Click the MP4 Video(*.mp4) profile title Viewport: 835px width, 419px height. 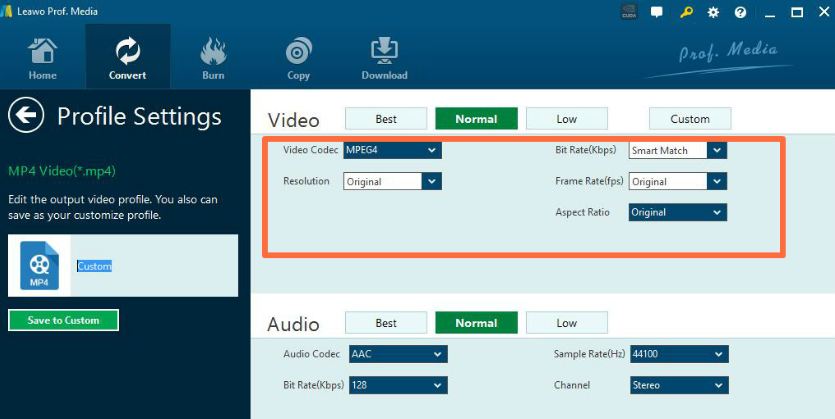pyautogui.click(x=62, y=171)
